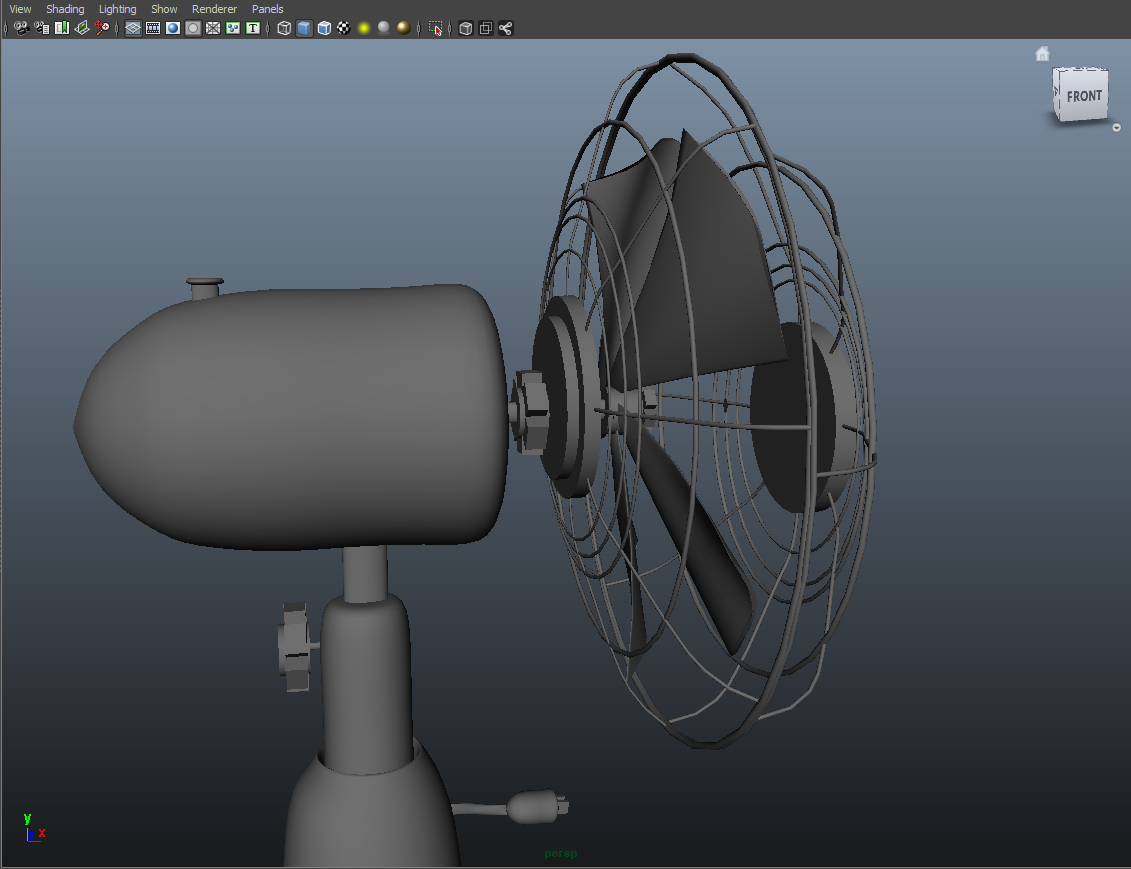Open the resolution gate toggle
The height and width of the screenshot is (869, 1131).
coord(172,28)
